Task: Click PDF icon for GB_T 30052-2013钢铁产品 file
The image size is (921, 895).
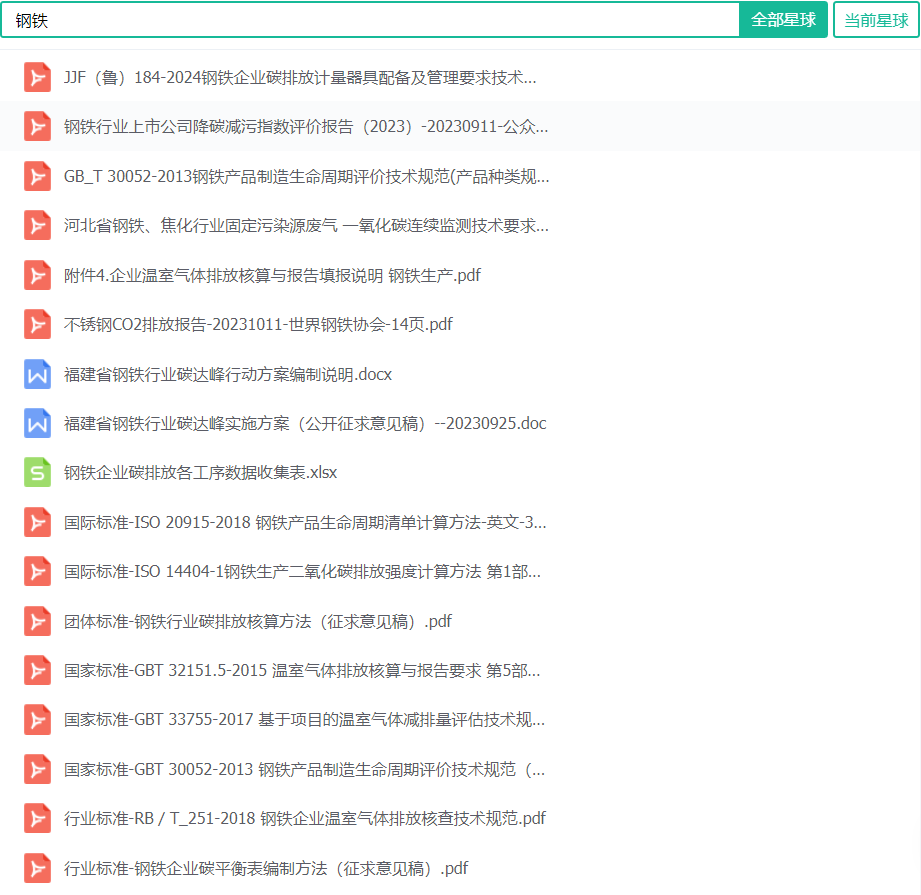Action: pos(37,176)
